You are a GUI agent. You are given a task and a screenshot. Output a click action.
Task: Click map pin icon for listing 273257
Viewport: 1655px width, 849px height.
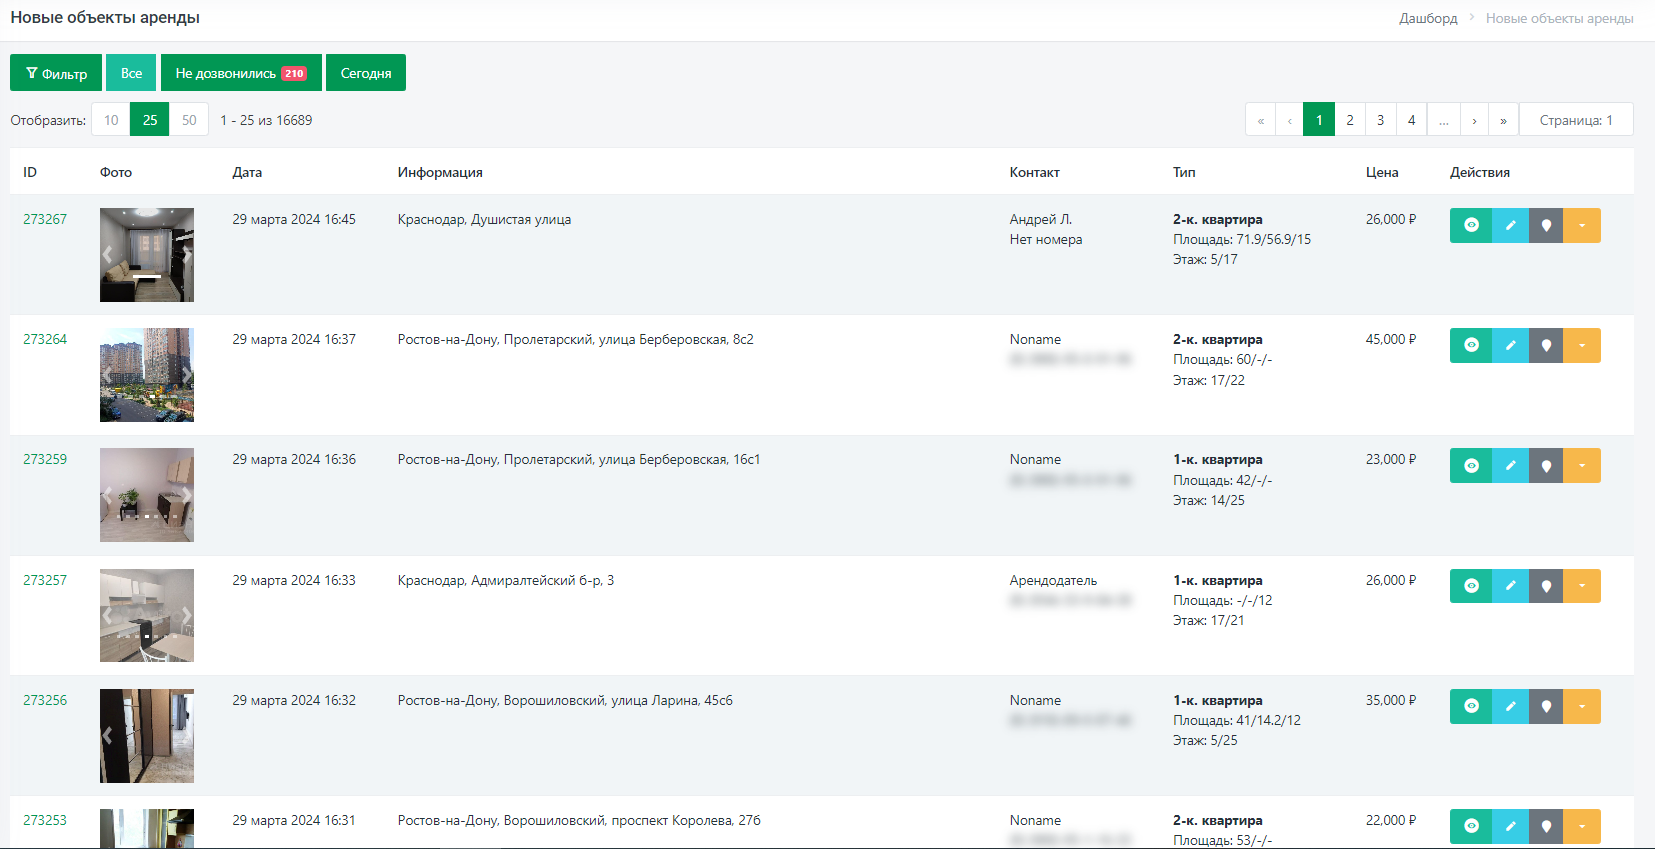coord(1546,586)
